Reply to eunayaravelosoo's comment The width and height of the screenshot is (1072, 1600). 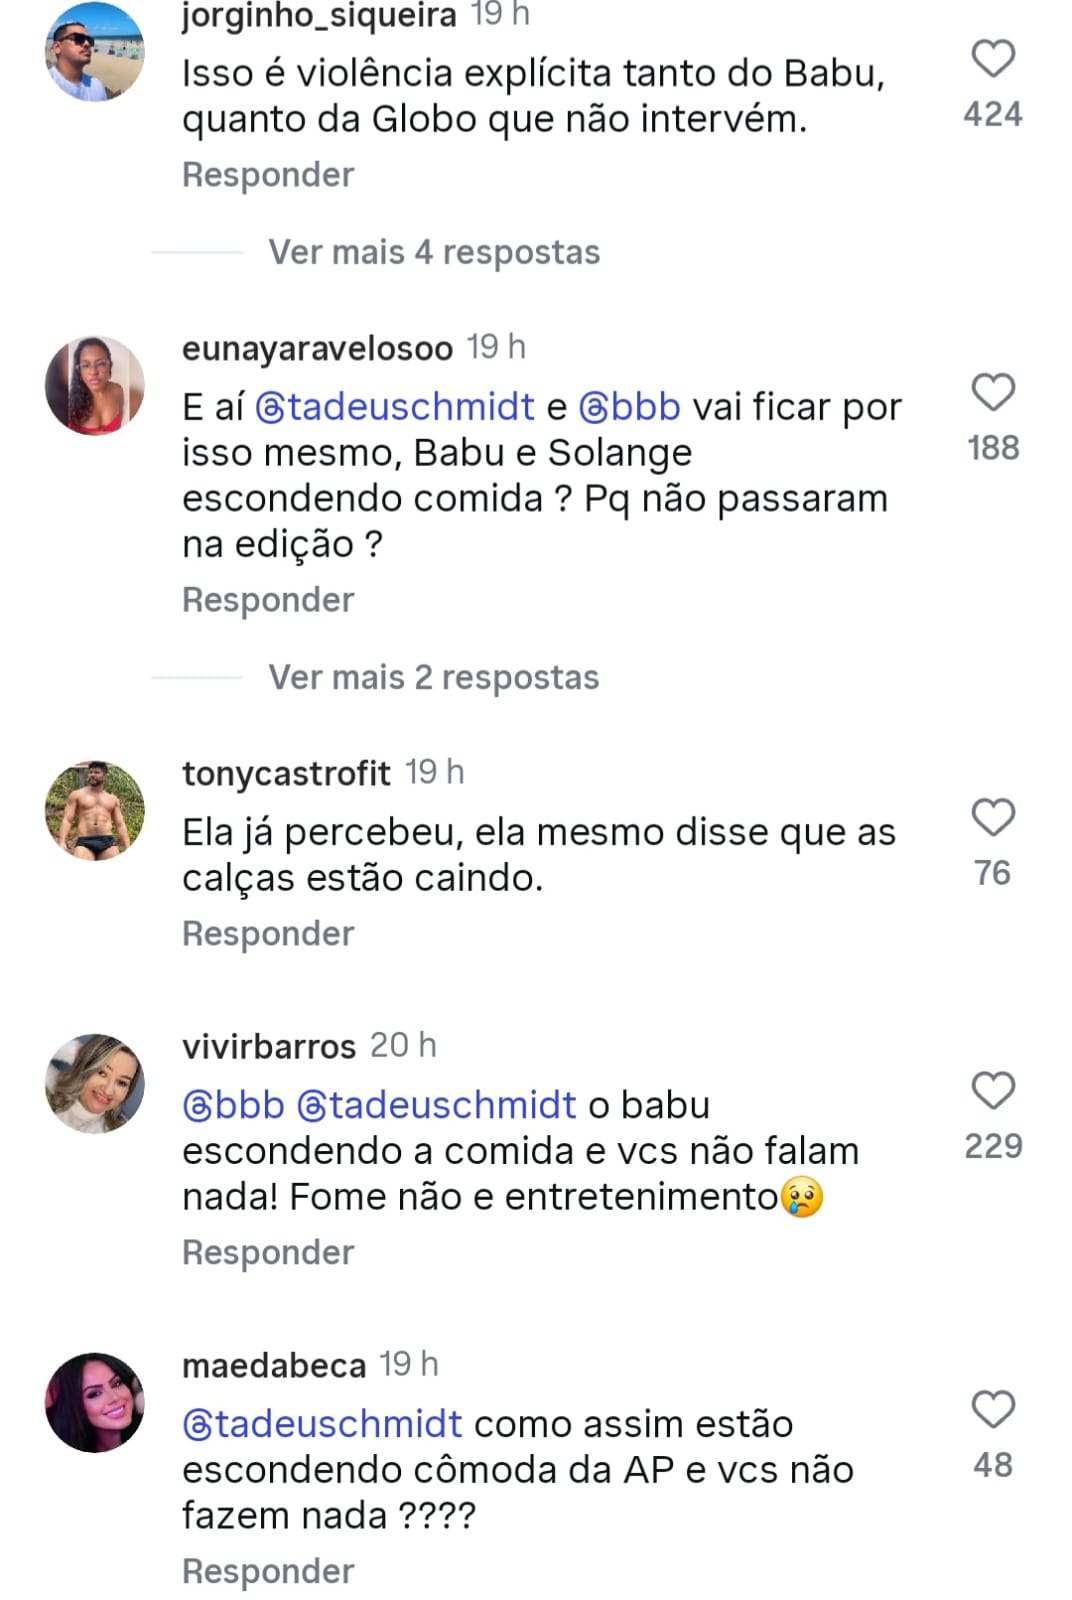[268, 600]
